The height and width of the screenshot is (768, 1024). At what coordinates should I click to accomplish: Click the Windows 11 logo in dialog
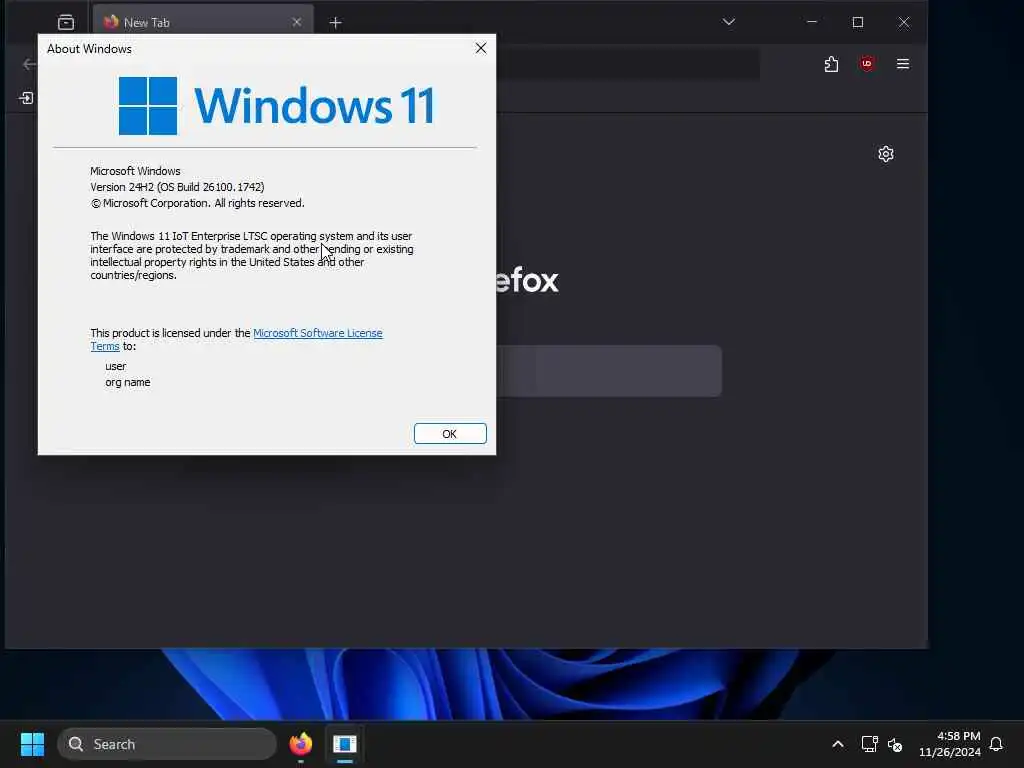pos(276,105)
